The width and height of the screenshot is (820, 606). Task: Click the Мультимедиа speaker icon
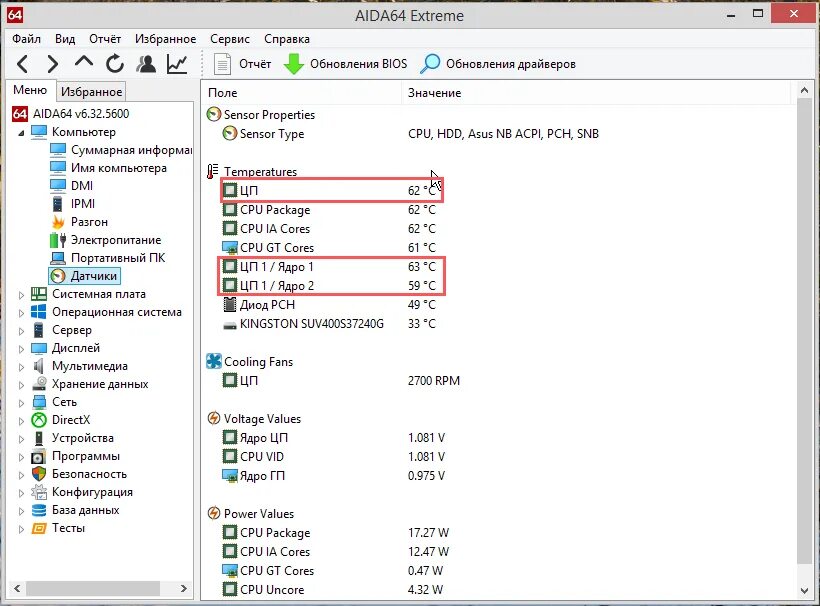[x=39, y=366]
